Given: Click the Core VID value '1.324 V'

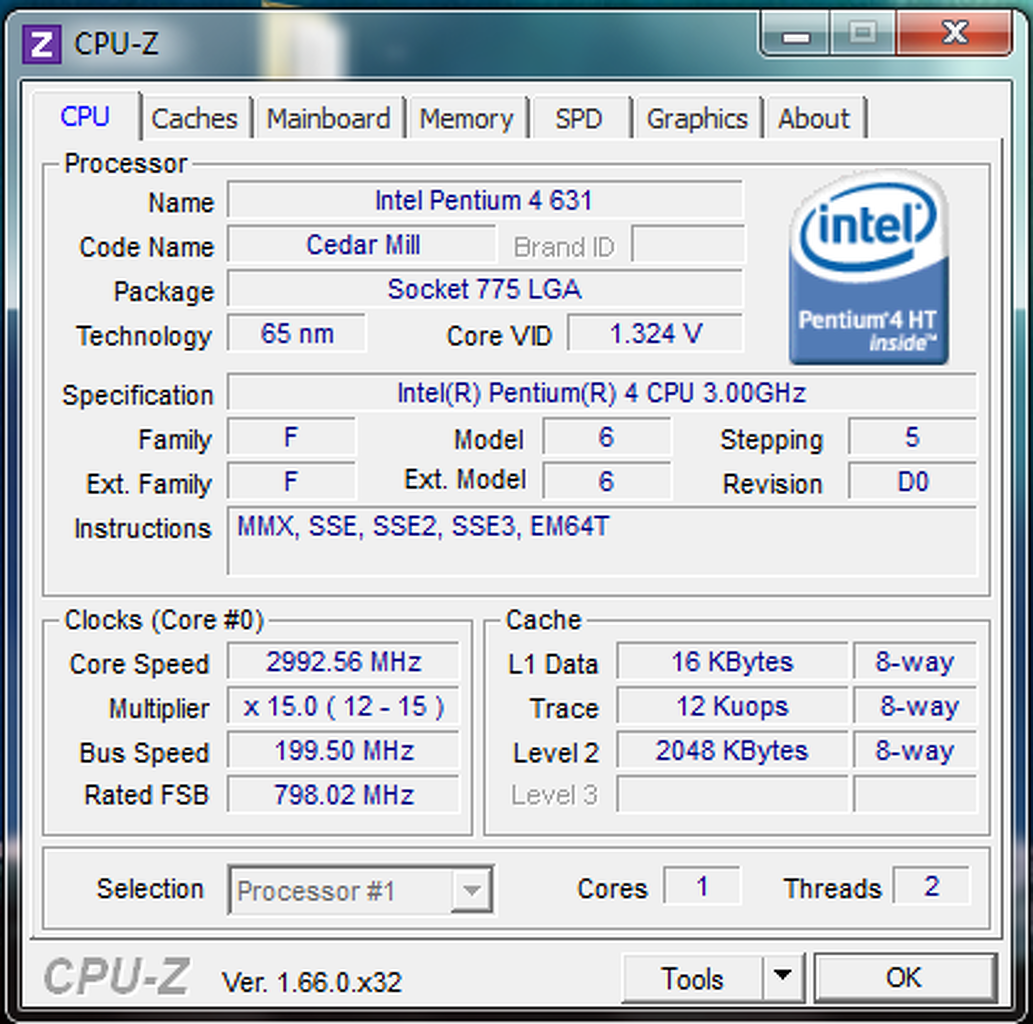Looking at the screenshot, I should 656,333.
